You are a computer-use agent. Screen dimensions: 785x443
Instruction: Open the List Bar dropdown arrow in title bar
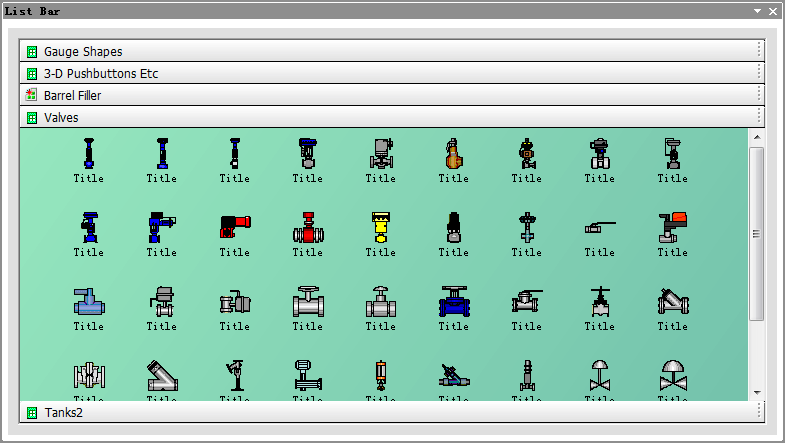click(x=759, y=11)
